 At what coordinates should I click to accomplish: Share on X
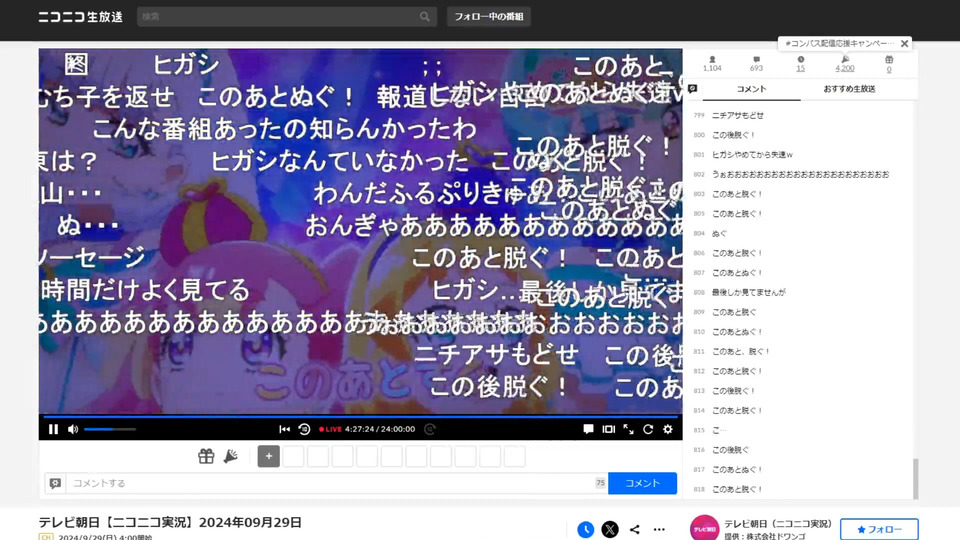point(610,530)
